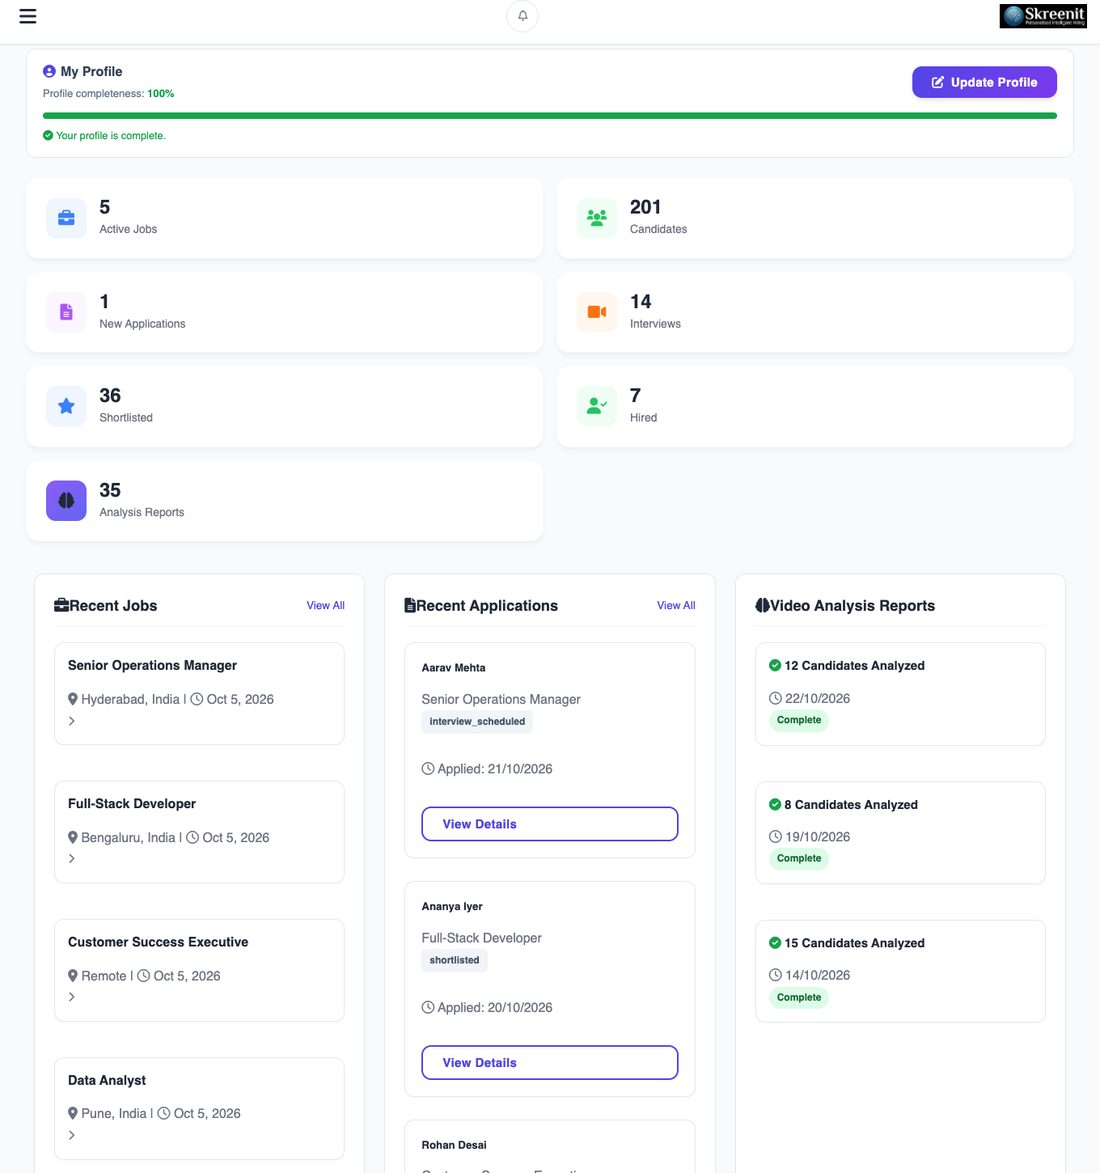
Task: Click green check on 8 Candidates Analyzed
Action: 775,805
